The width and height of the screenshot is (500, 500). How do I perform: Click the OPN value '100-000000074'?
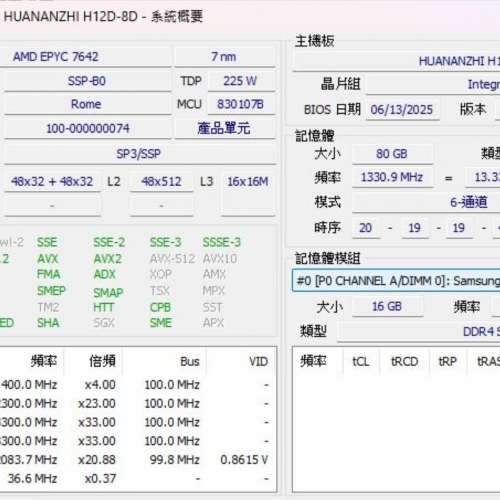coord(87,128)
